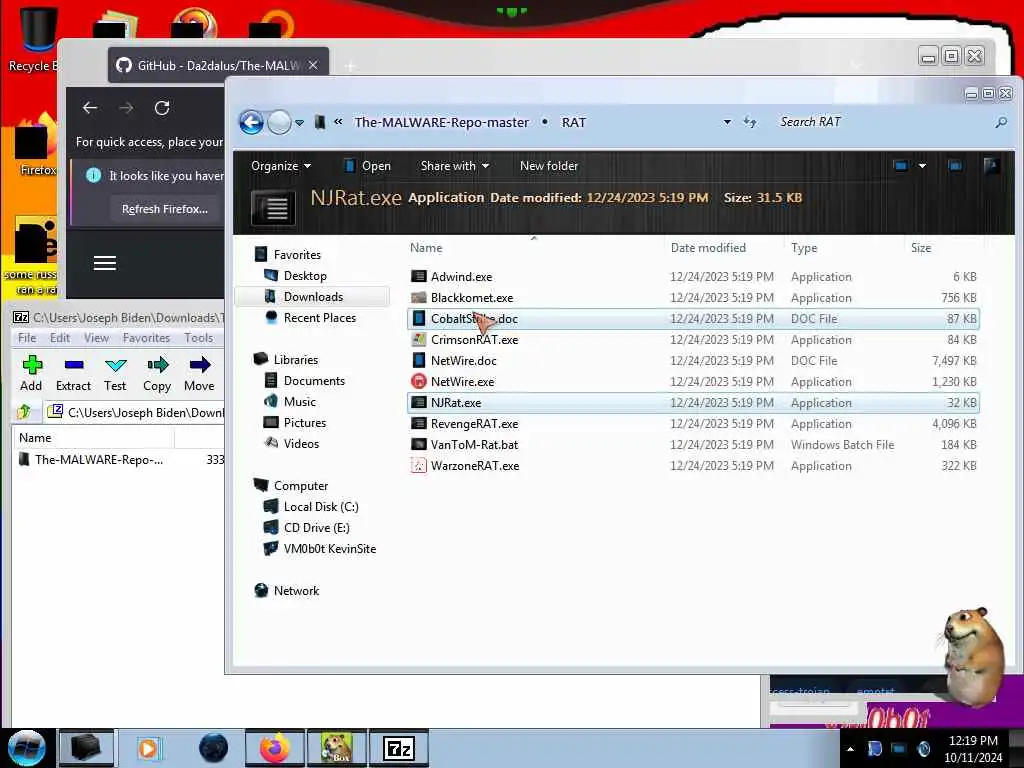Open the Organize menu
The height and width of the screenshot is (768, 1024).
click(x=281, y=166)
